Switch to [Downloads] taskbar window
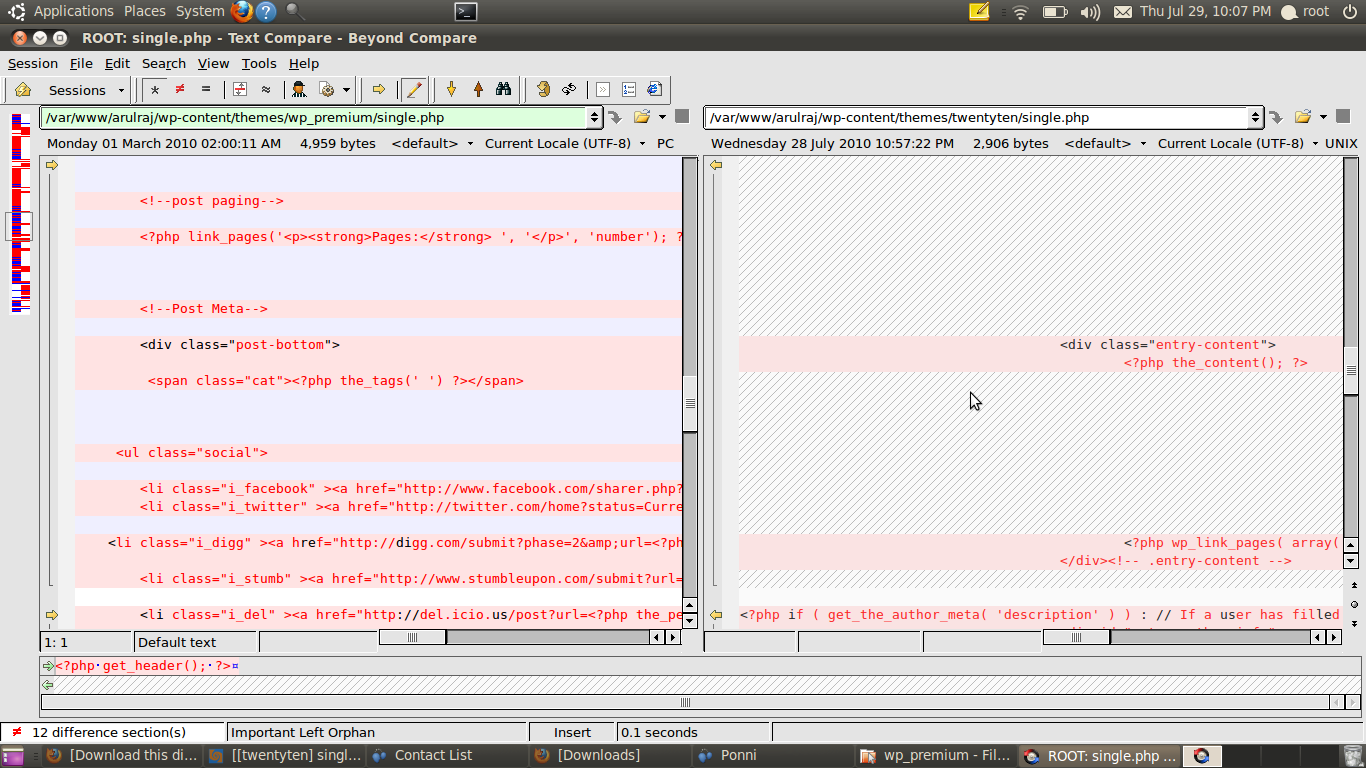 (x=610, y=756)
